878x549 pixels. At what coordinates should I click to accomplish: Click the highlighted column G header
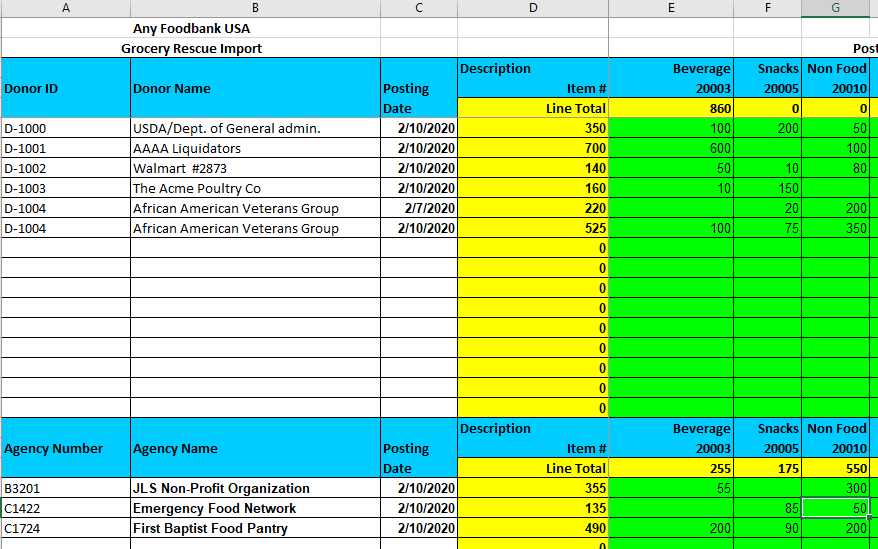click(835, 8)
